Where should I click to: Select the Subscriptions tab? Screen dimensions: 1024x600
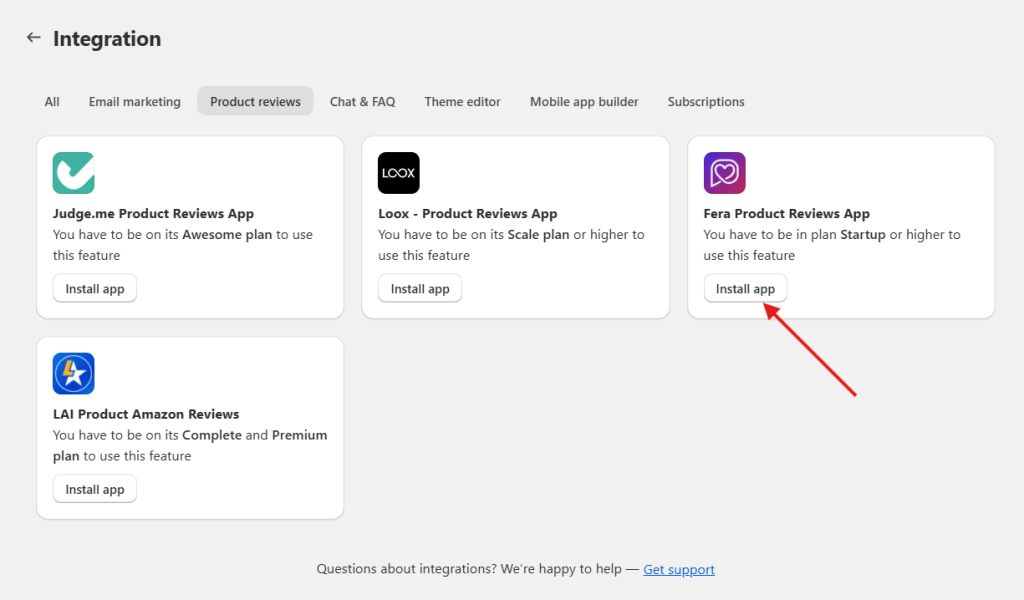pos(706,101)
